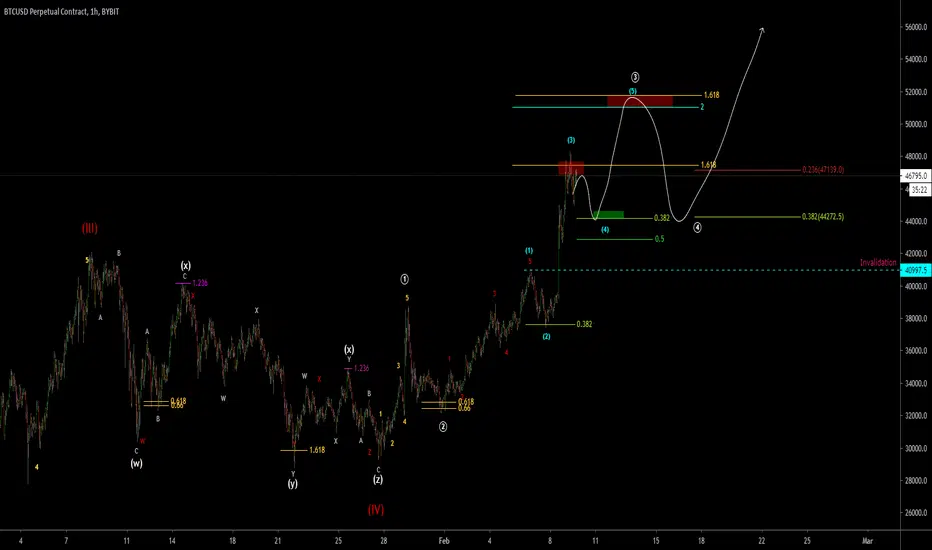Select the current price label 46795.0
Image resolution: width=932 pixels, height=550 pixels.
(x=916, y=175)
